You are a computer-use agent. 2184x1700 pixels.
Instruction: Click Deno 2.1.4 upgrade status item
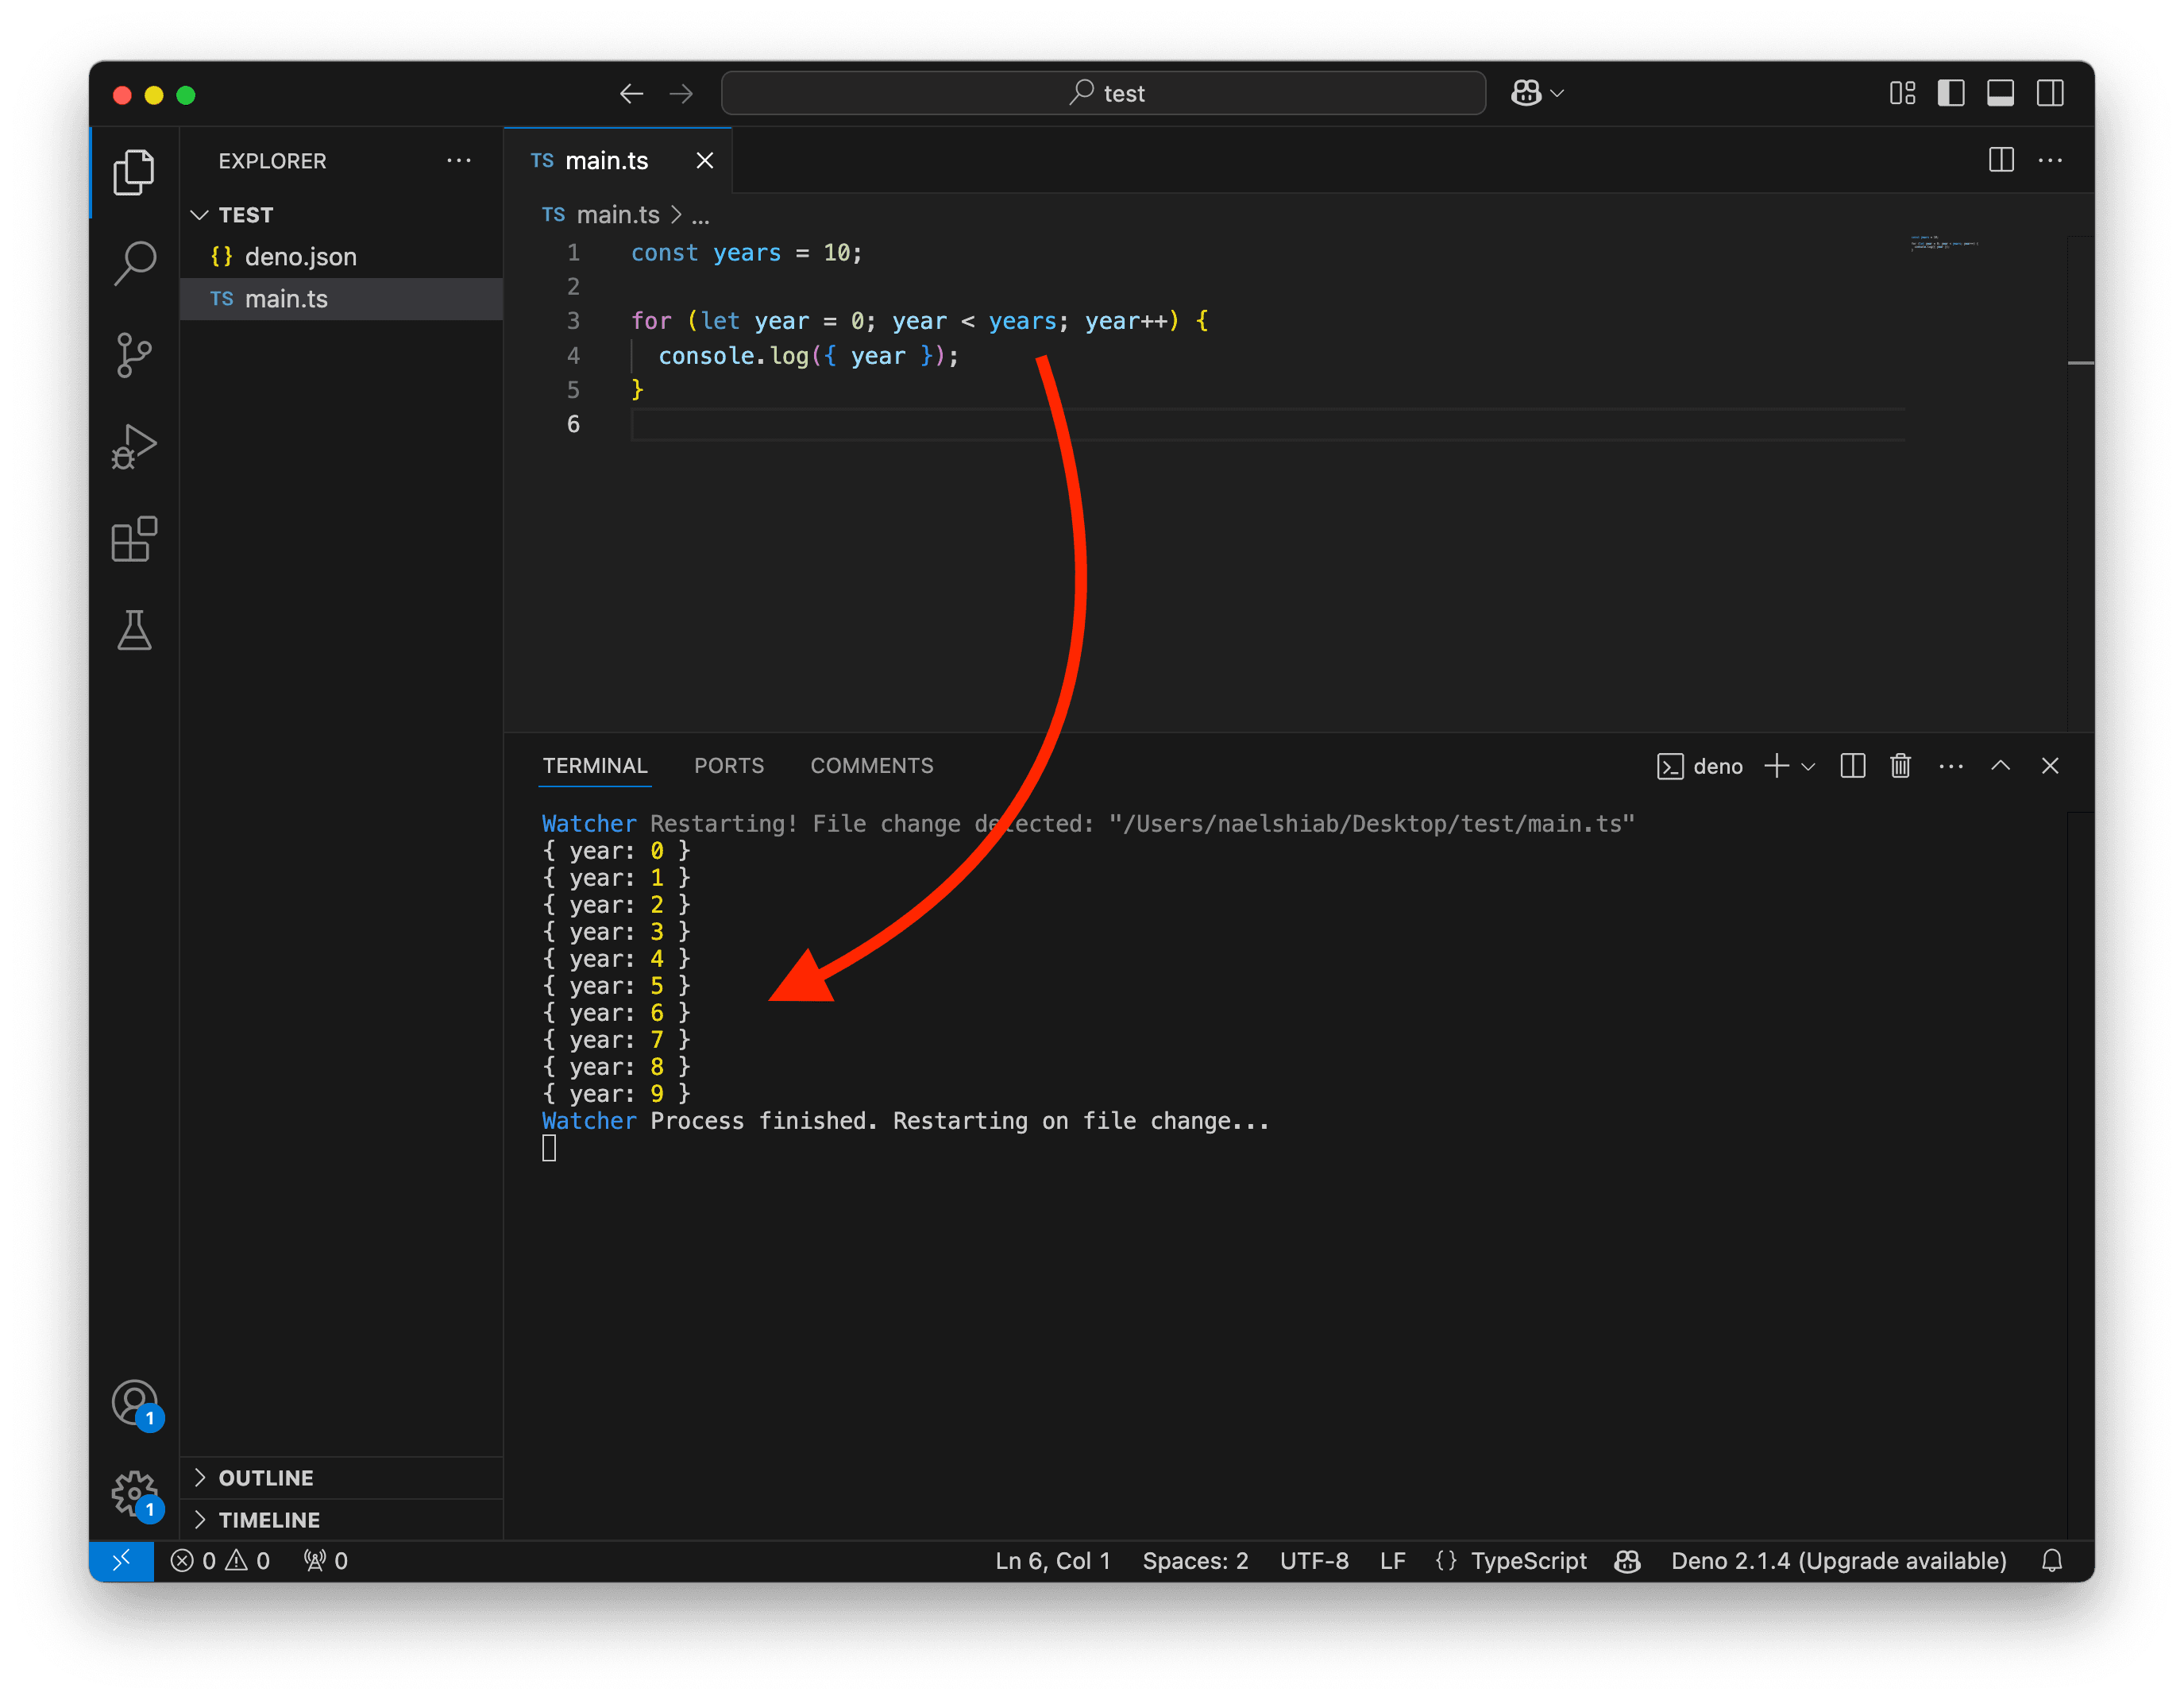click(1838, 1561)
